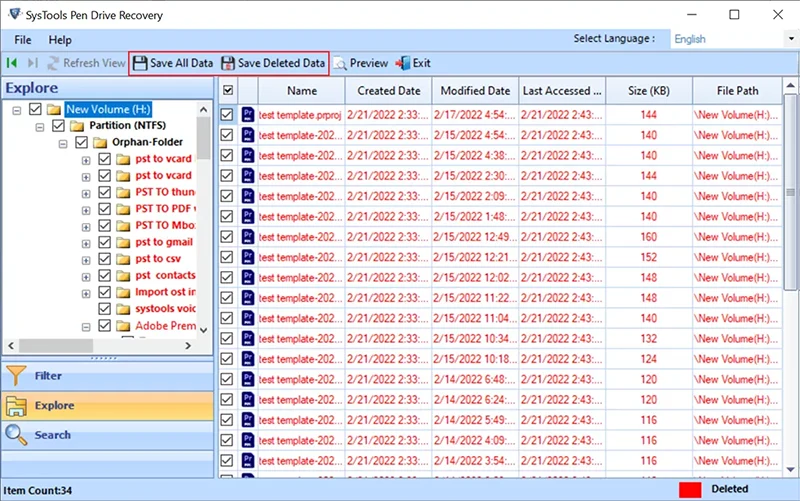Uncheck Orphan-Folder tree checkbox
Image resolution: width=800 pixels, height=501 pixels.
pos(82,142)
